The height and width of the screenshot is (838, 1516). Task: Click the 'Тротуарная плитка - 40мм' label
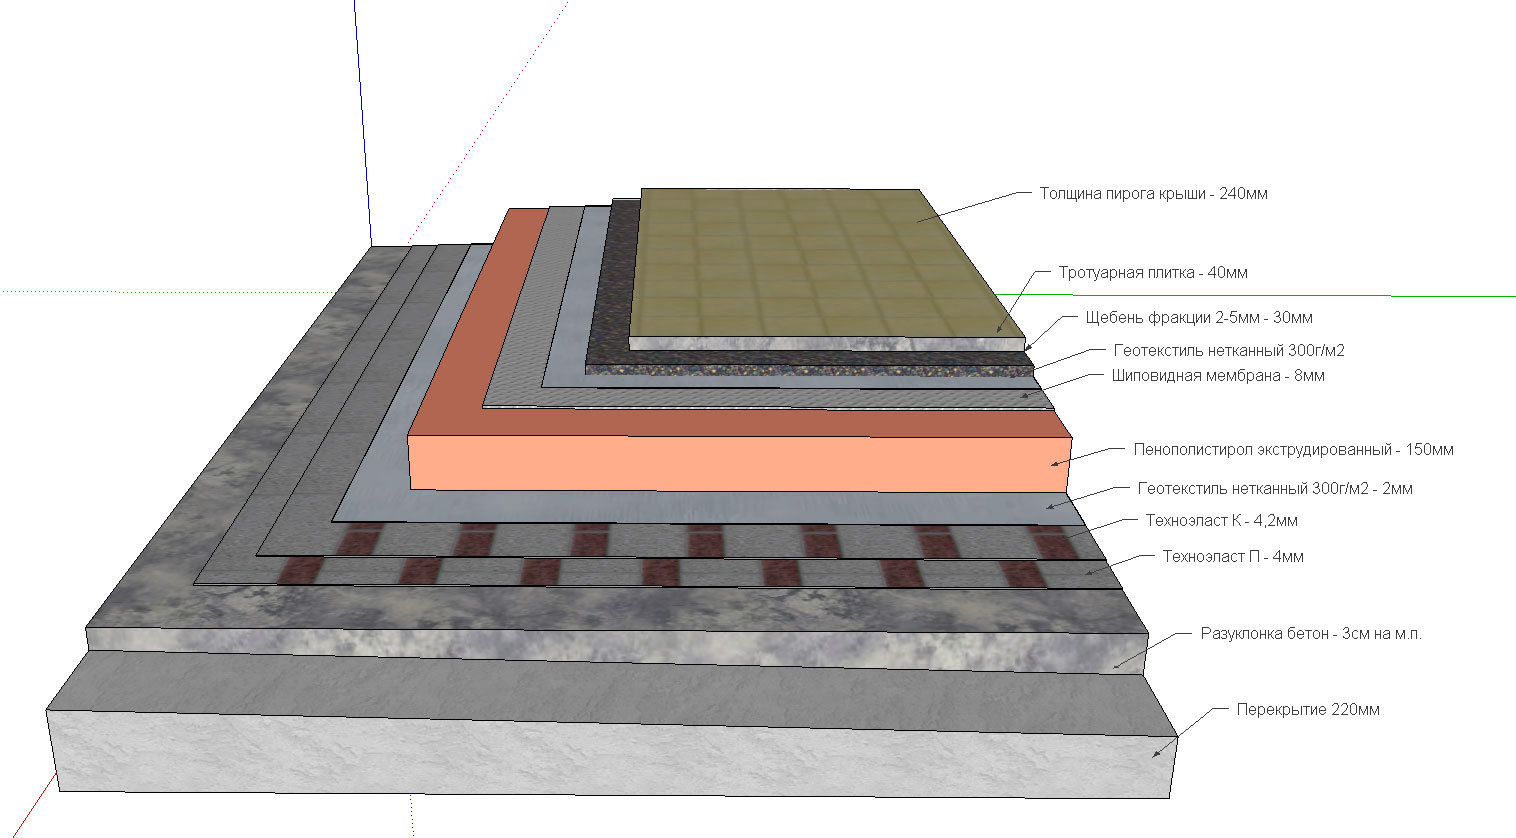tap(1153, 273)
